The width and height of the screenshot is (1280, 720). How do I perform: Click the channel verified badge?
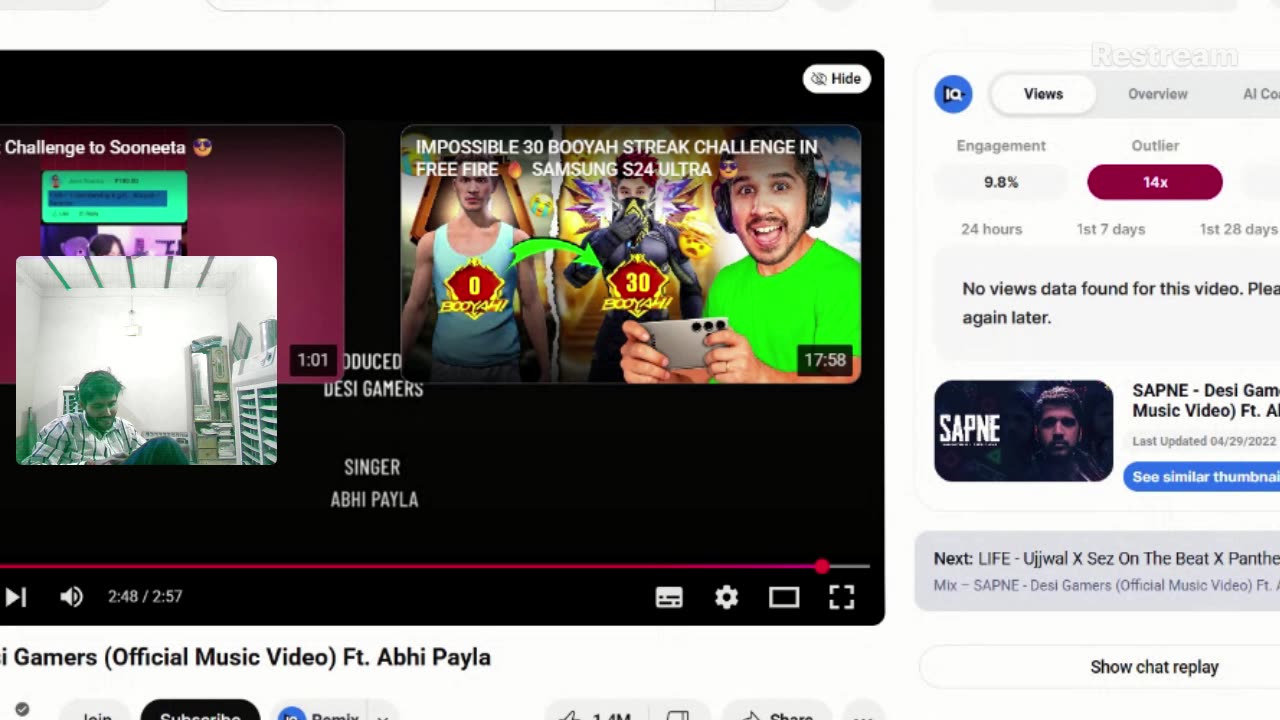point(22,710)
